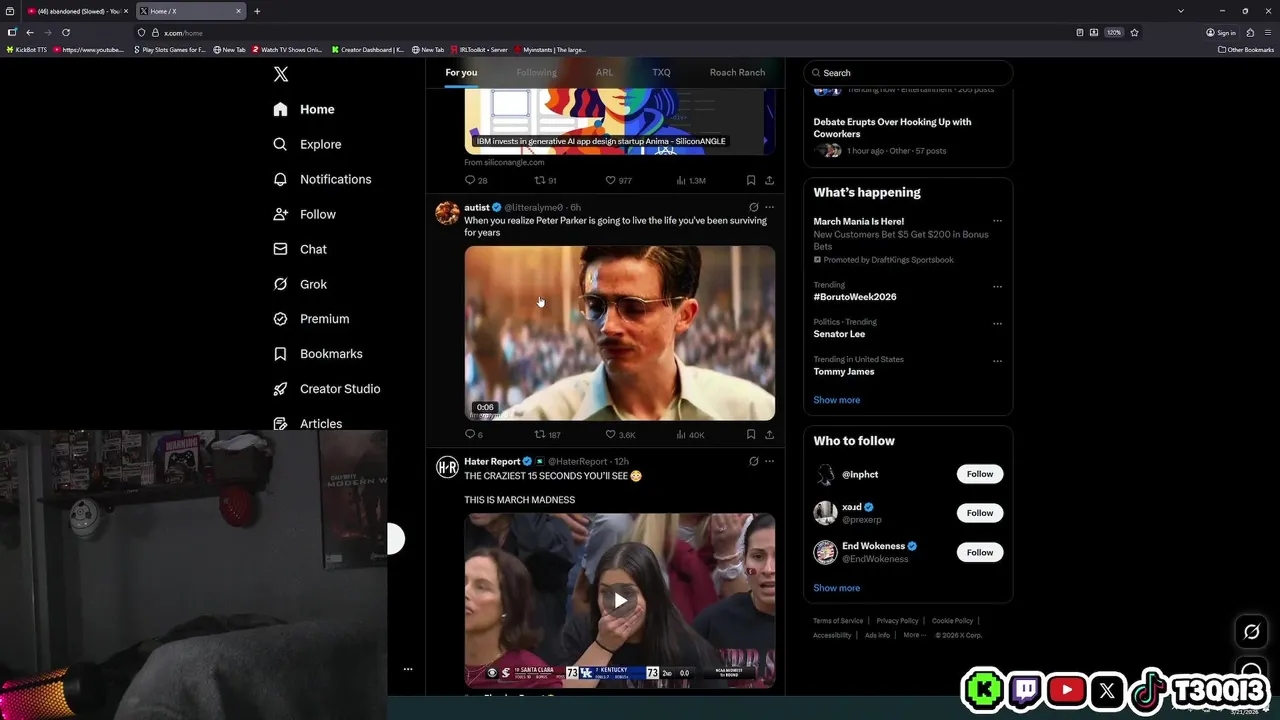Reply to autist's post with 6 replies
The image size is (1280, 720).
point(474,434)
